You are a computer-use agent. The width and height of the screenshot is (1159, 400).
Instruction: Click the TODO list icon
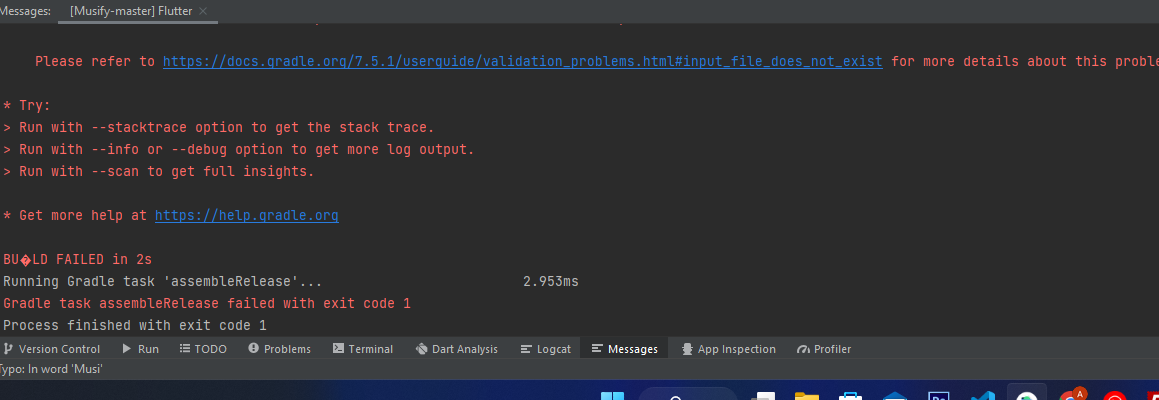tap(185, 349)
